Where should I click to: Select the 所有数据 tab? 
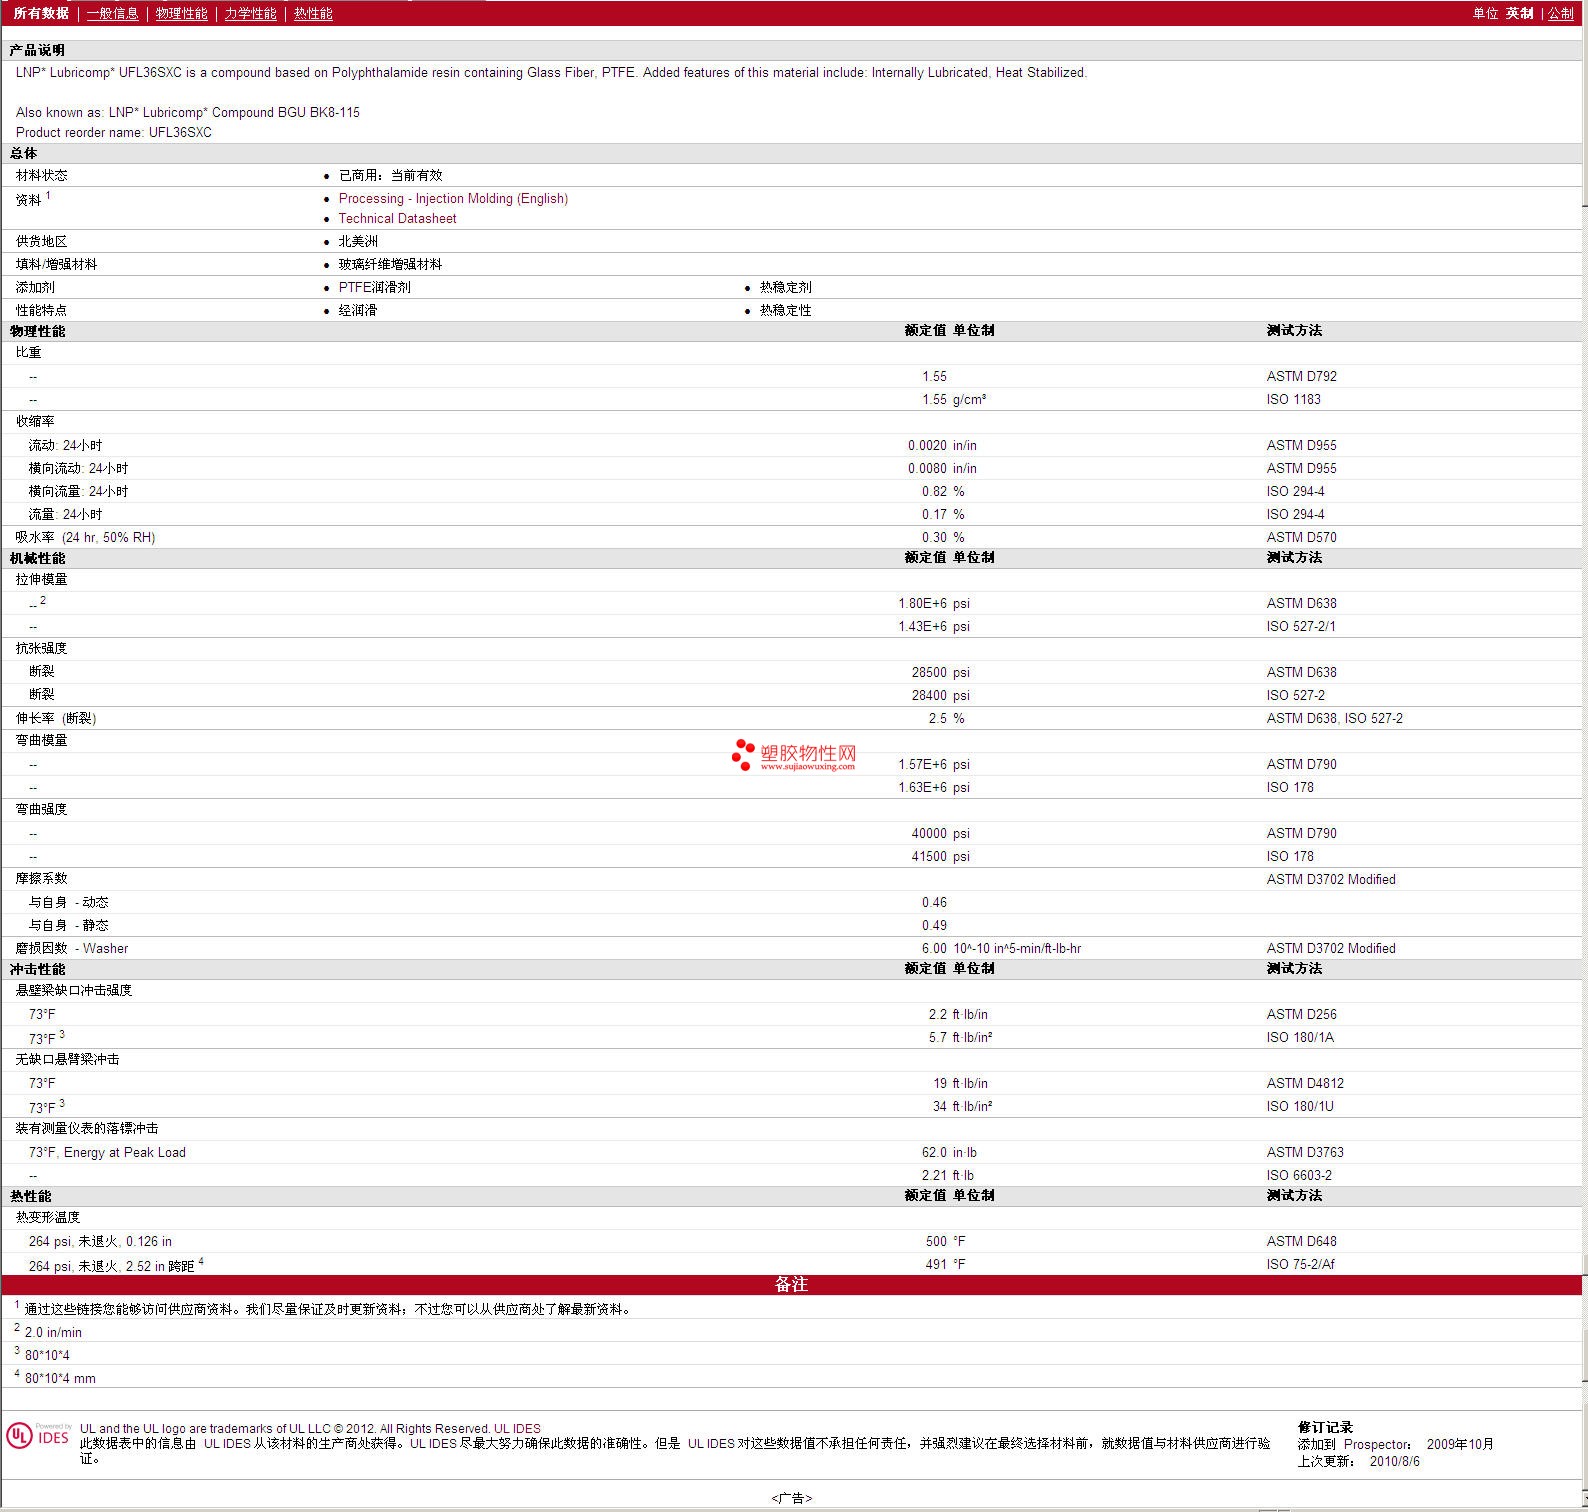pyautogui.click(x=41, y=13)
